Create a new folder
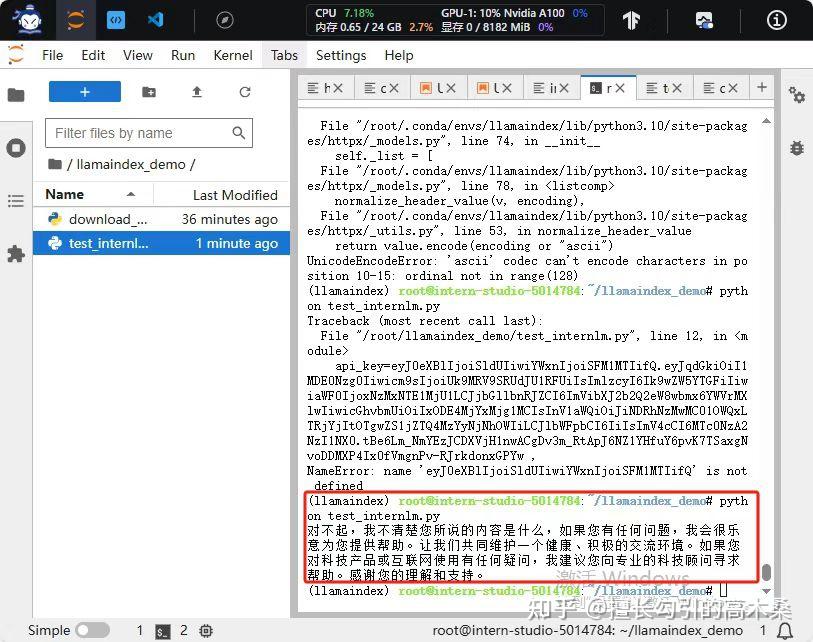The width and height of the screenshot is (813, 642). [x=149, y=92]
